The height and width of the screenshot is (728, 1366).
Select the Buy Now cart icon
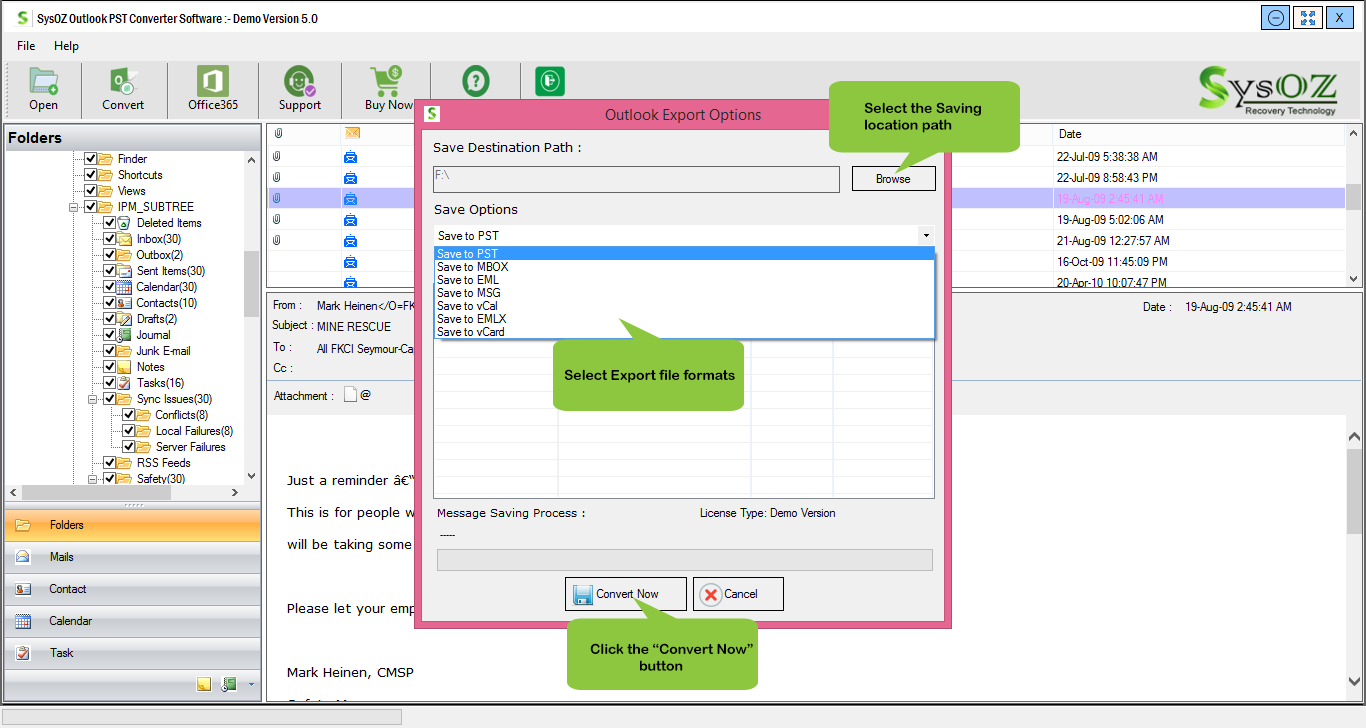point(388,88)
